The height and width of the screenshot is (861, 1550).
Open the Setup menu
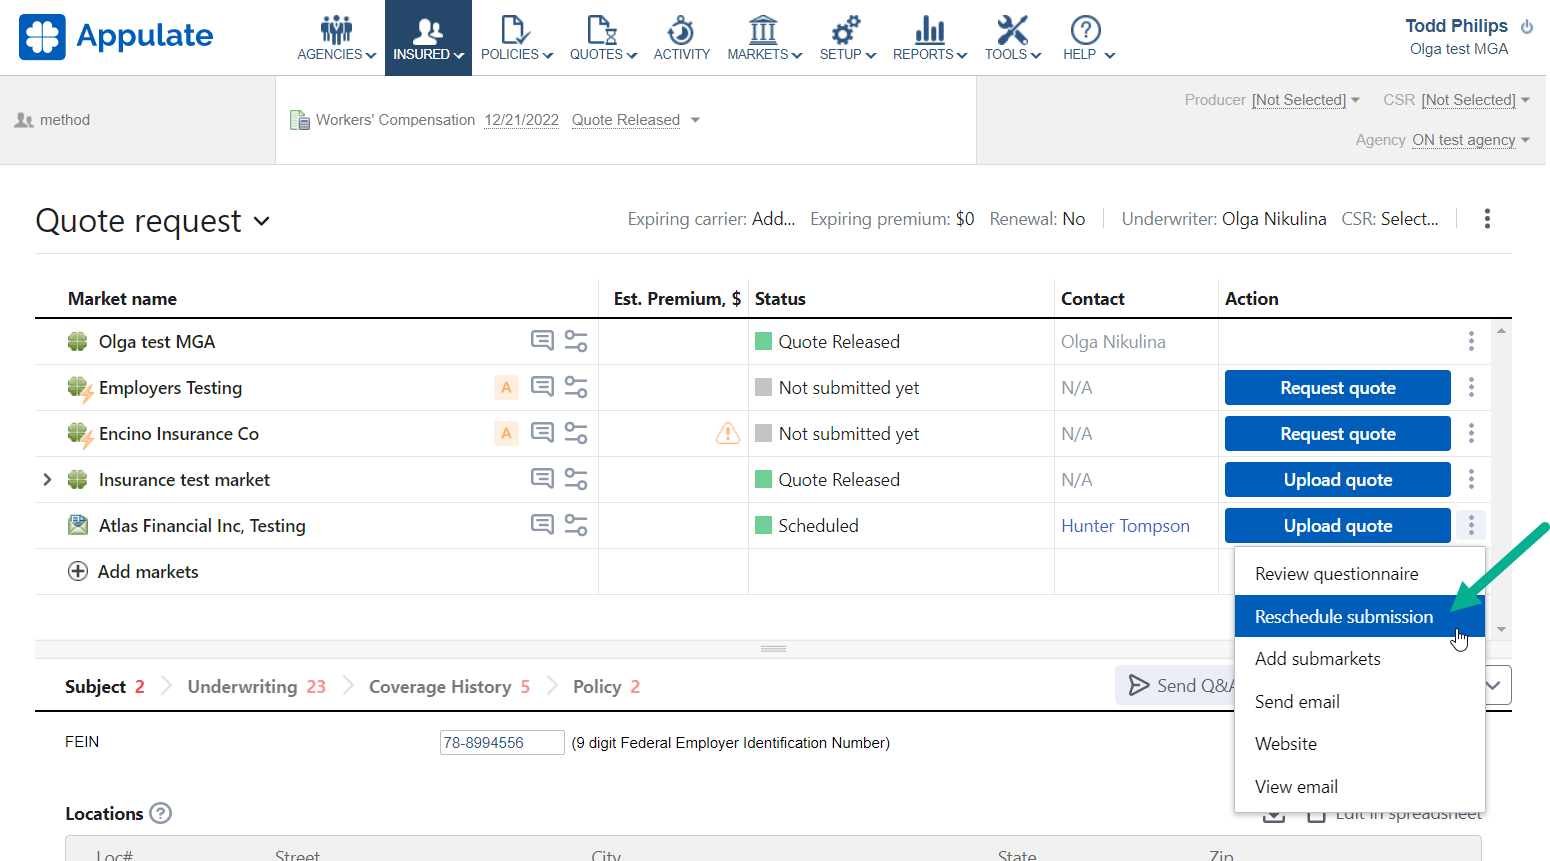847,38
